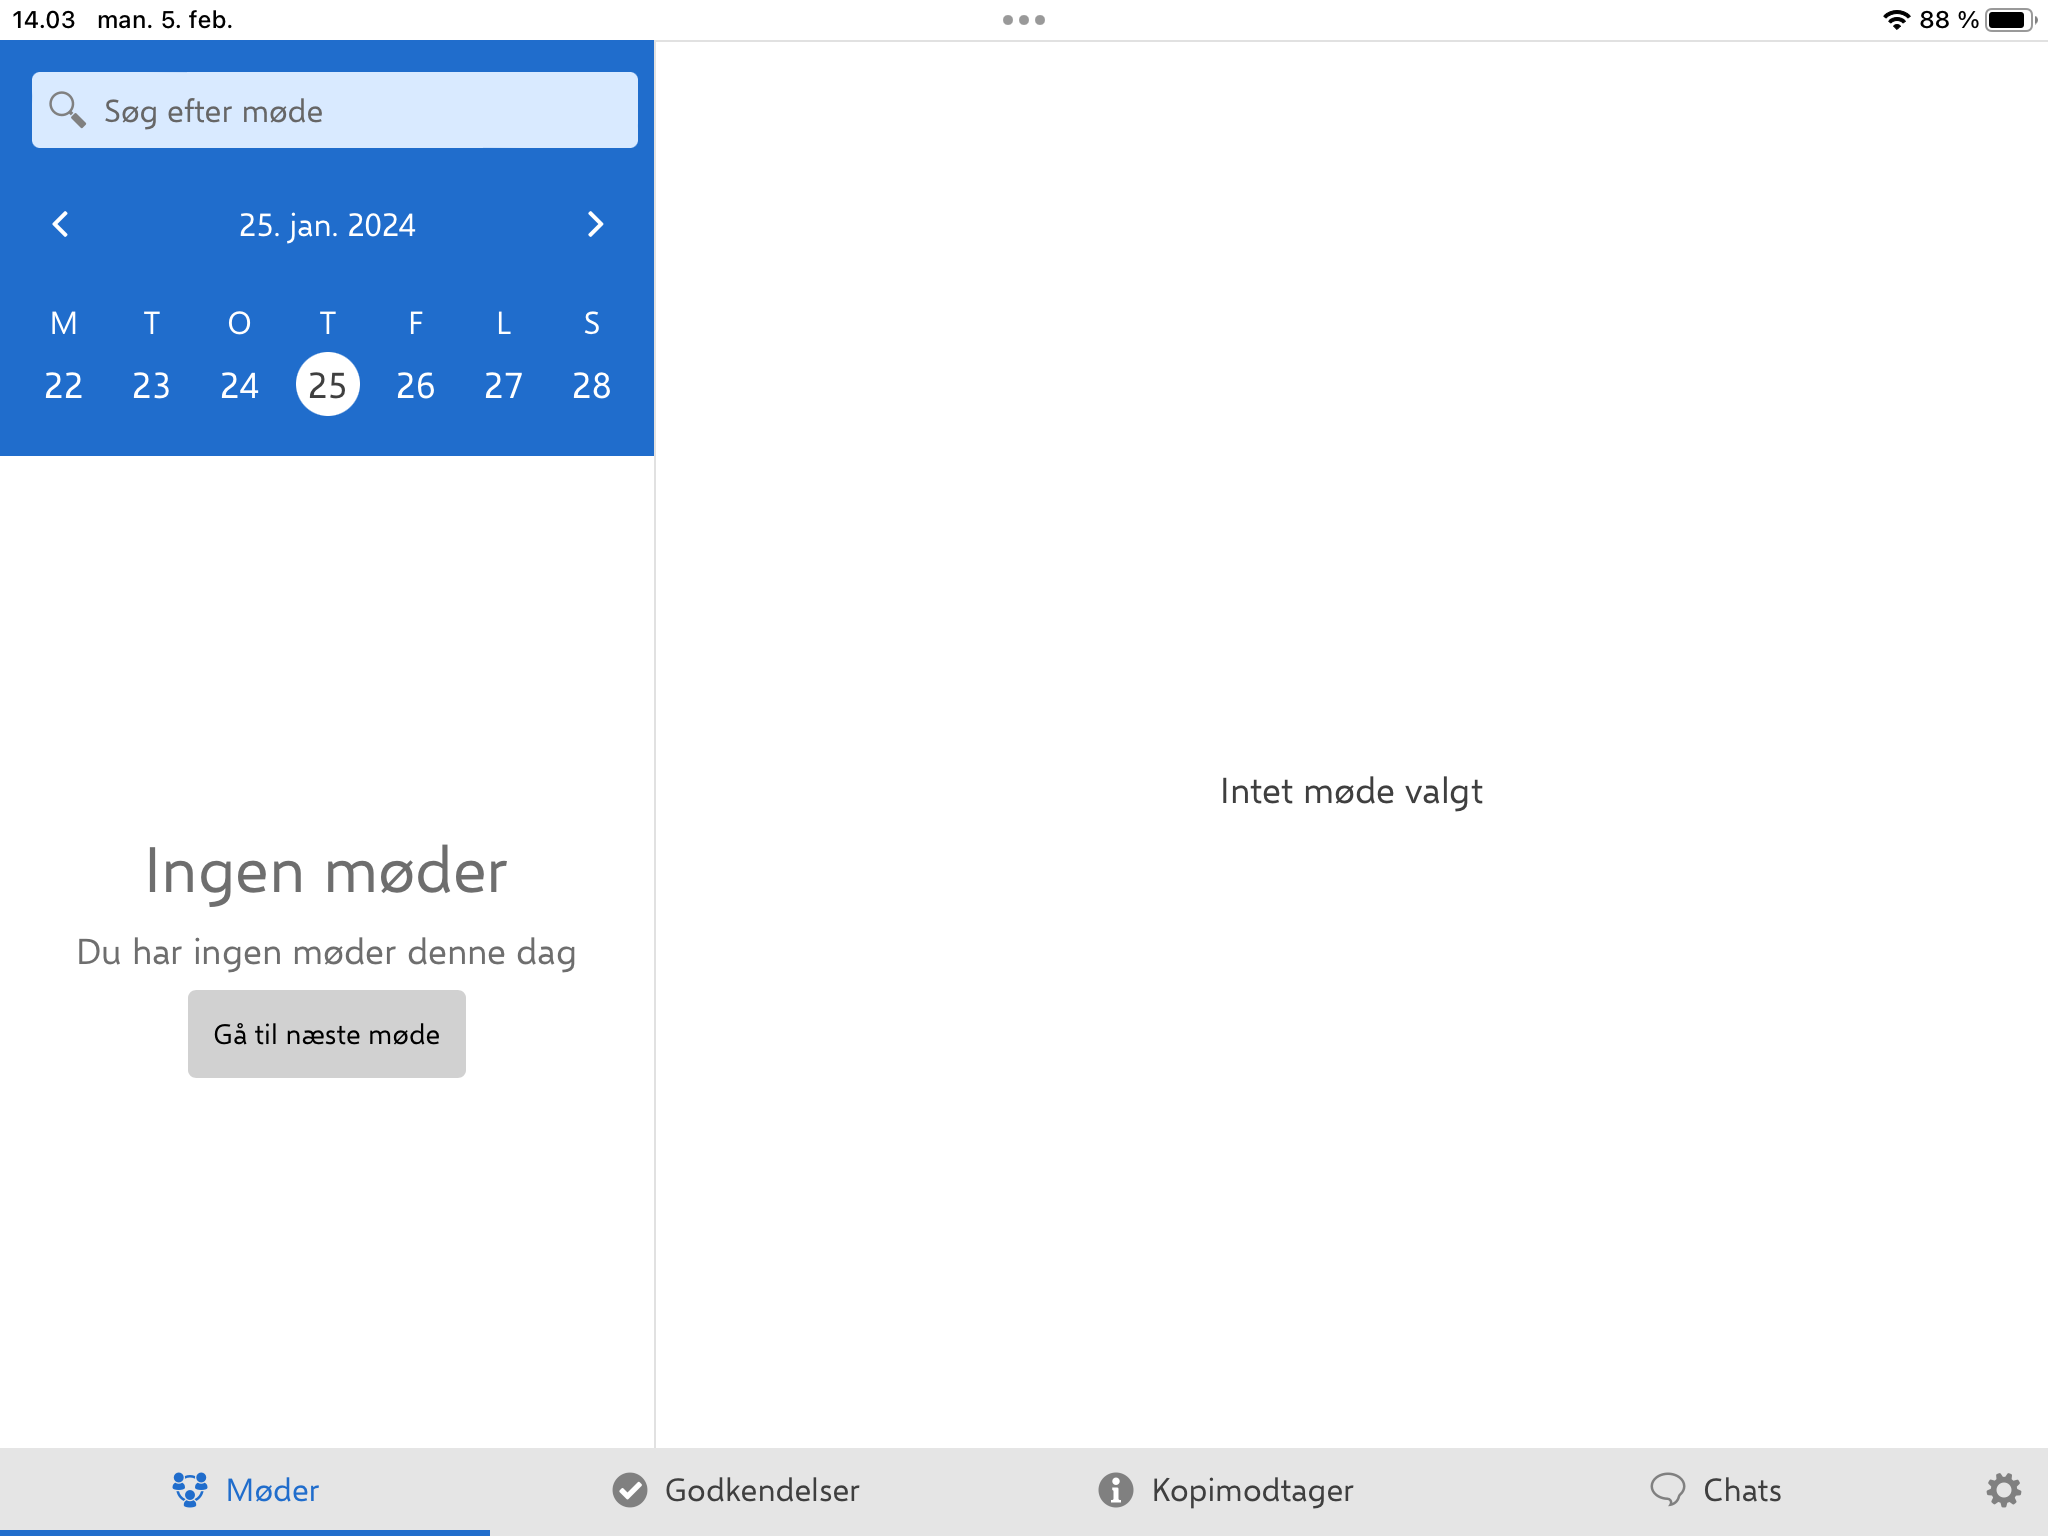Tap the Wi-Fi status icon
The image size is (2048, 1536).
pyautogui.click(x=1896, y=20)
